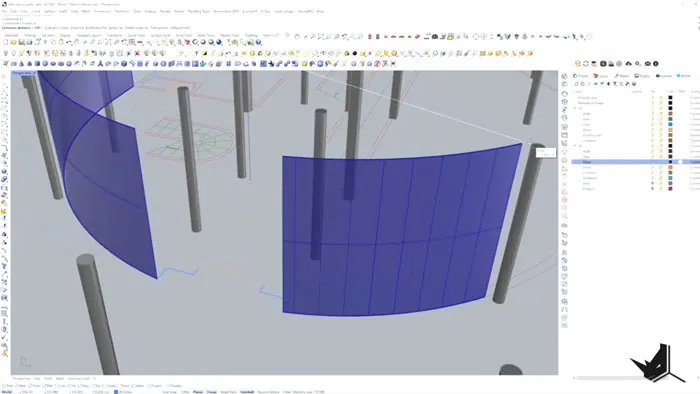
Task: Toggle Osnap pane in status bar
Action: point(212,392)
